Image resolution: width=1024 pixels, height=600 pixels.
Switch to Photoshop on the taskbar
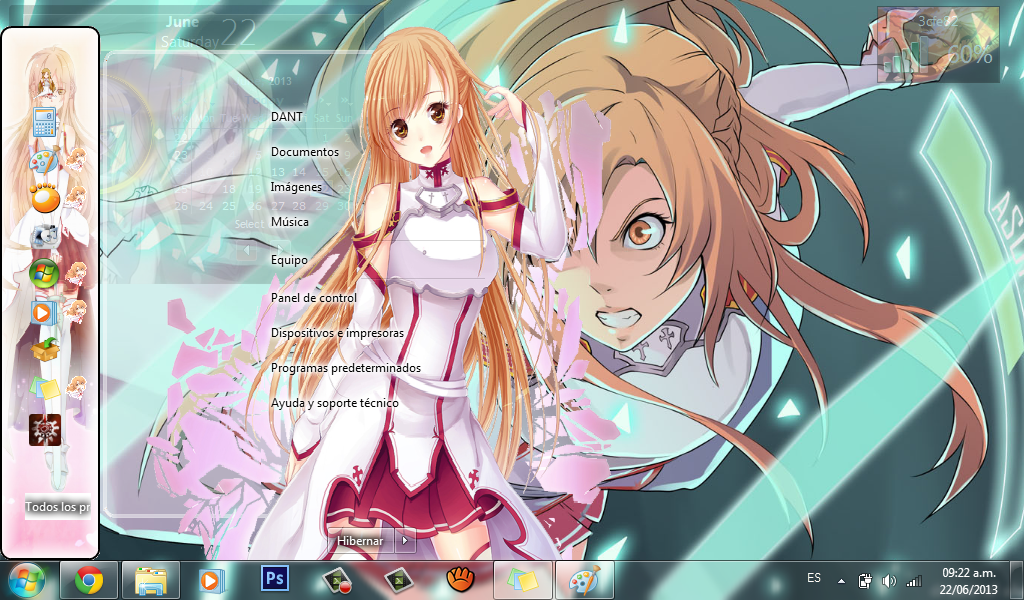point(274,578)
